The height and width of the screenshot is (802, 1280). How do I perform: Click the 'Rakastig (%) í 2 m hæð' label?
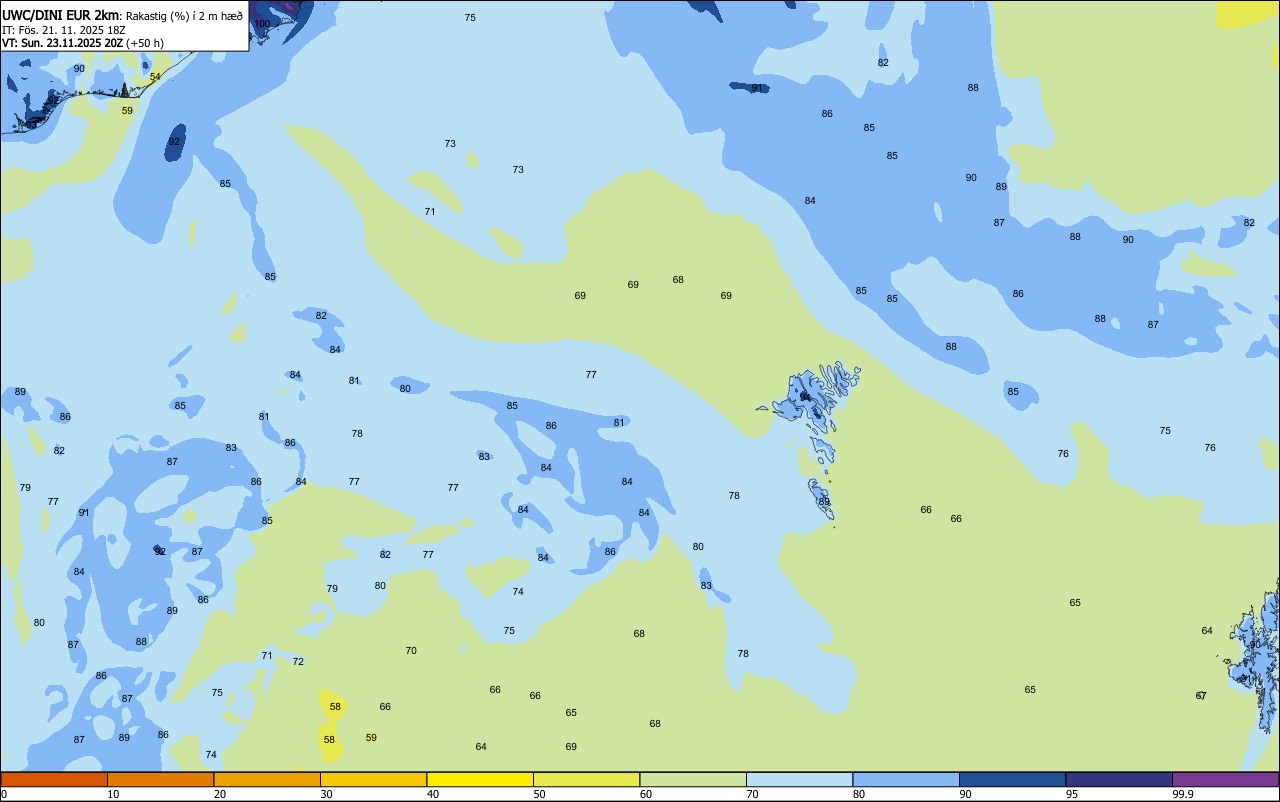(184, 15)
